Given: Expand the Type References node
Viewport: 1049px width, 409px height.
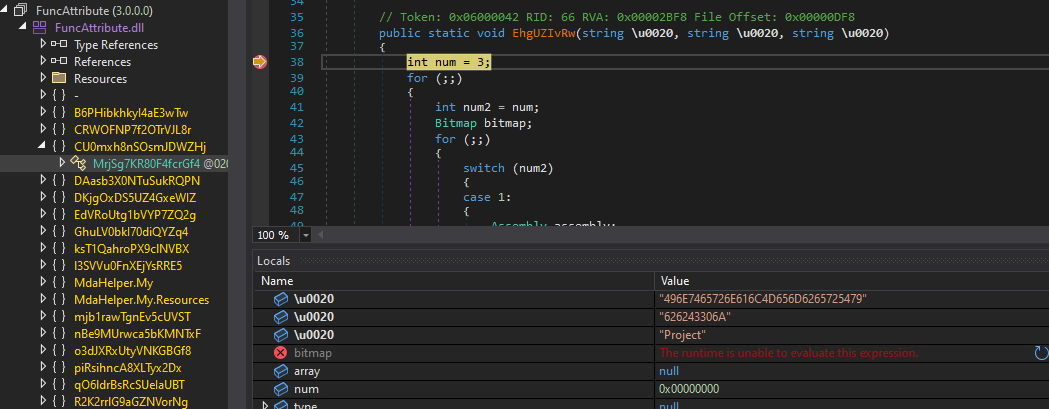Looking at the screenshot, I should click(43, 44).
